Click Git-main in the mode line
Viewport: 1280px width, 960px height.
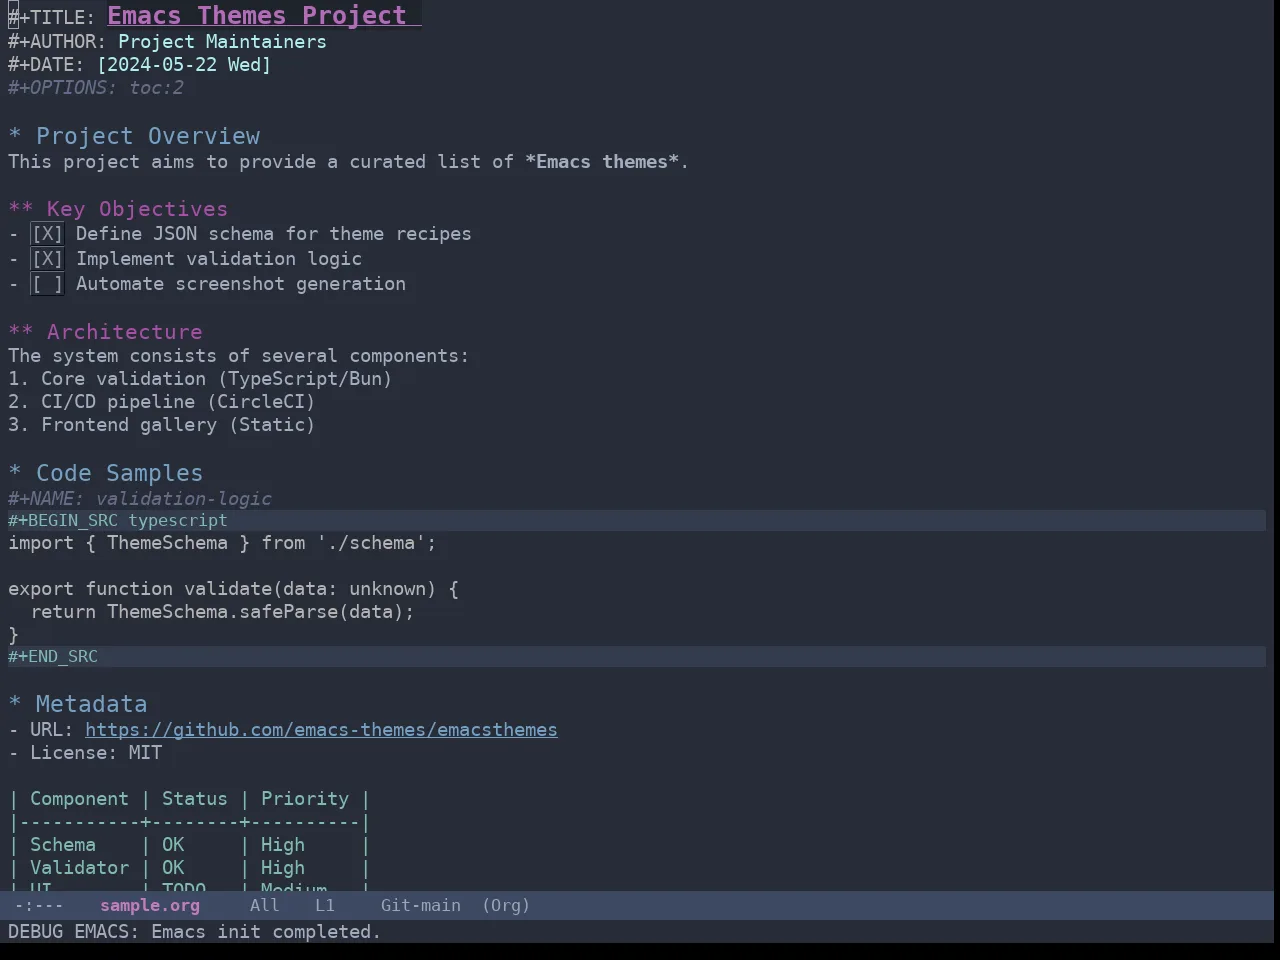421,906
